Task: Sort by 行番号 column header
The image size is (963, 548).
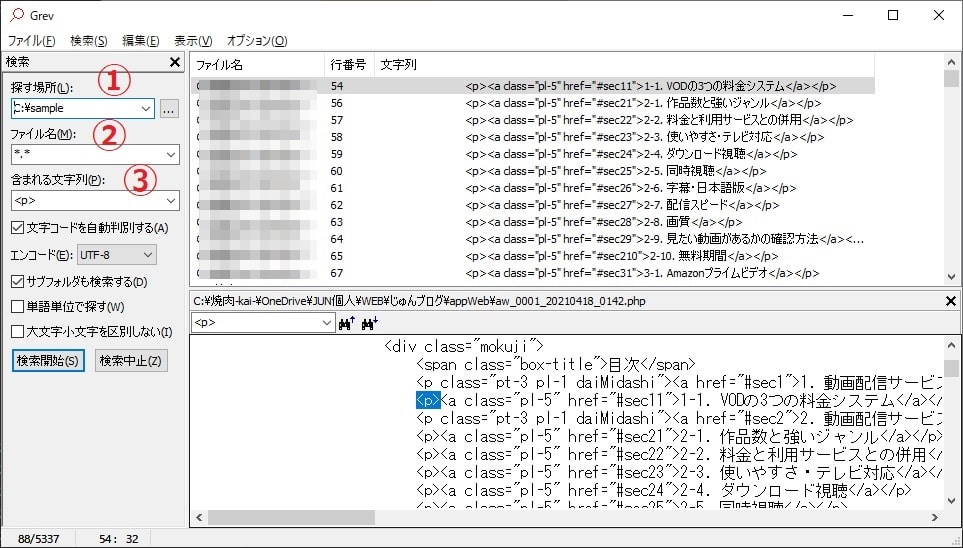Action: point(349,65)
